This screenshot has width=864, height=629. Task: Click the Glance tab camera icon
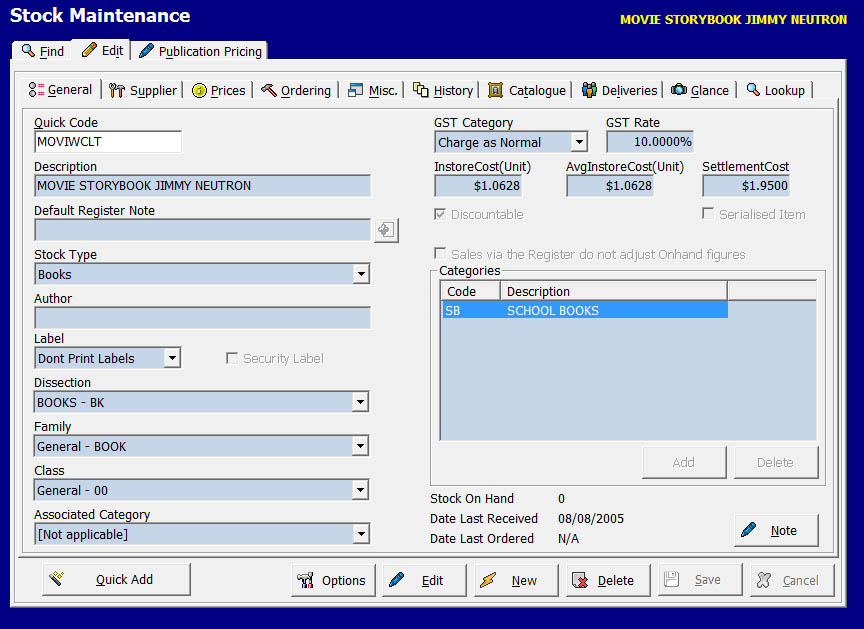coord(679,89)
